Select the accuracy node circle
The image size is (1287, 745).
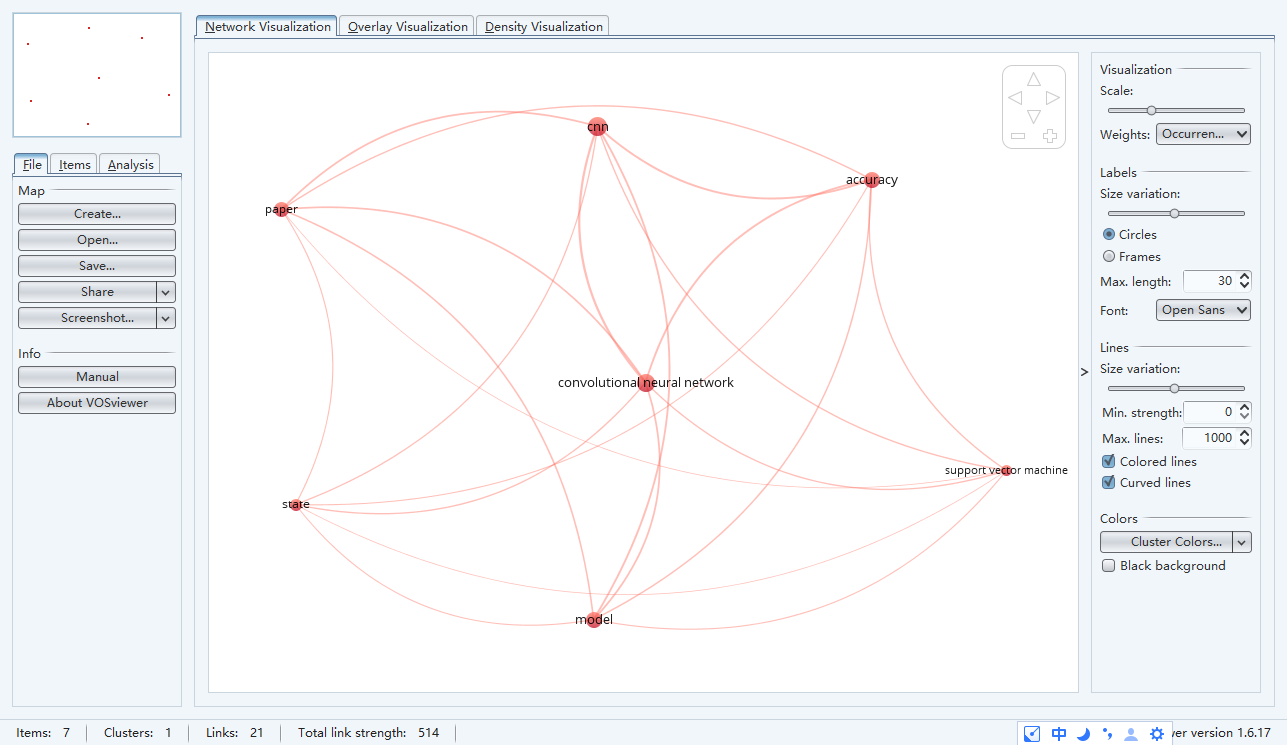pos(872,180)
